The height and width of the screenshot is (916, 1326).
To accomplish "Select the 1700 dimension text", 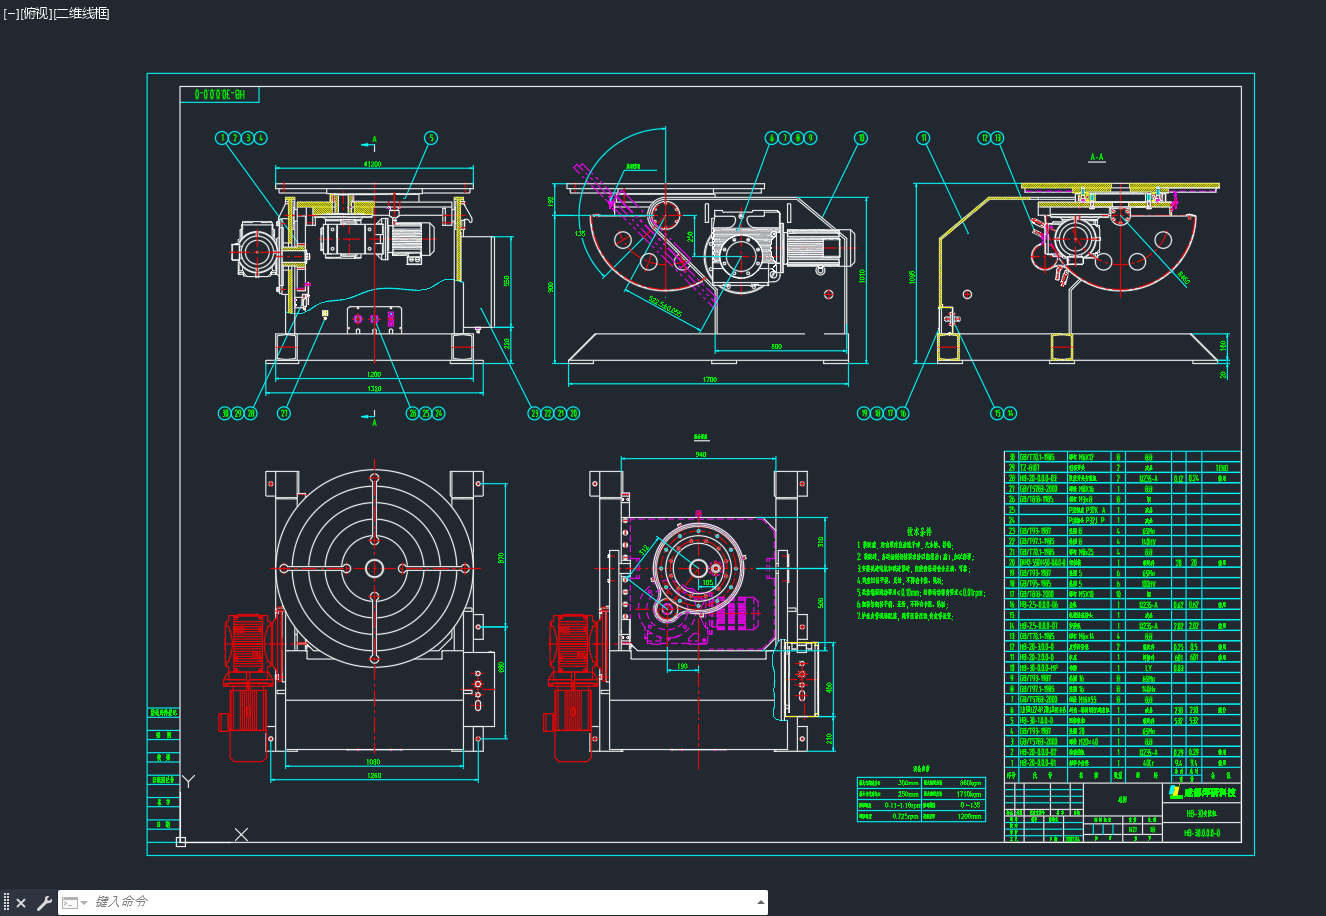I will coord(709,380).
